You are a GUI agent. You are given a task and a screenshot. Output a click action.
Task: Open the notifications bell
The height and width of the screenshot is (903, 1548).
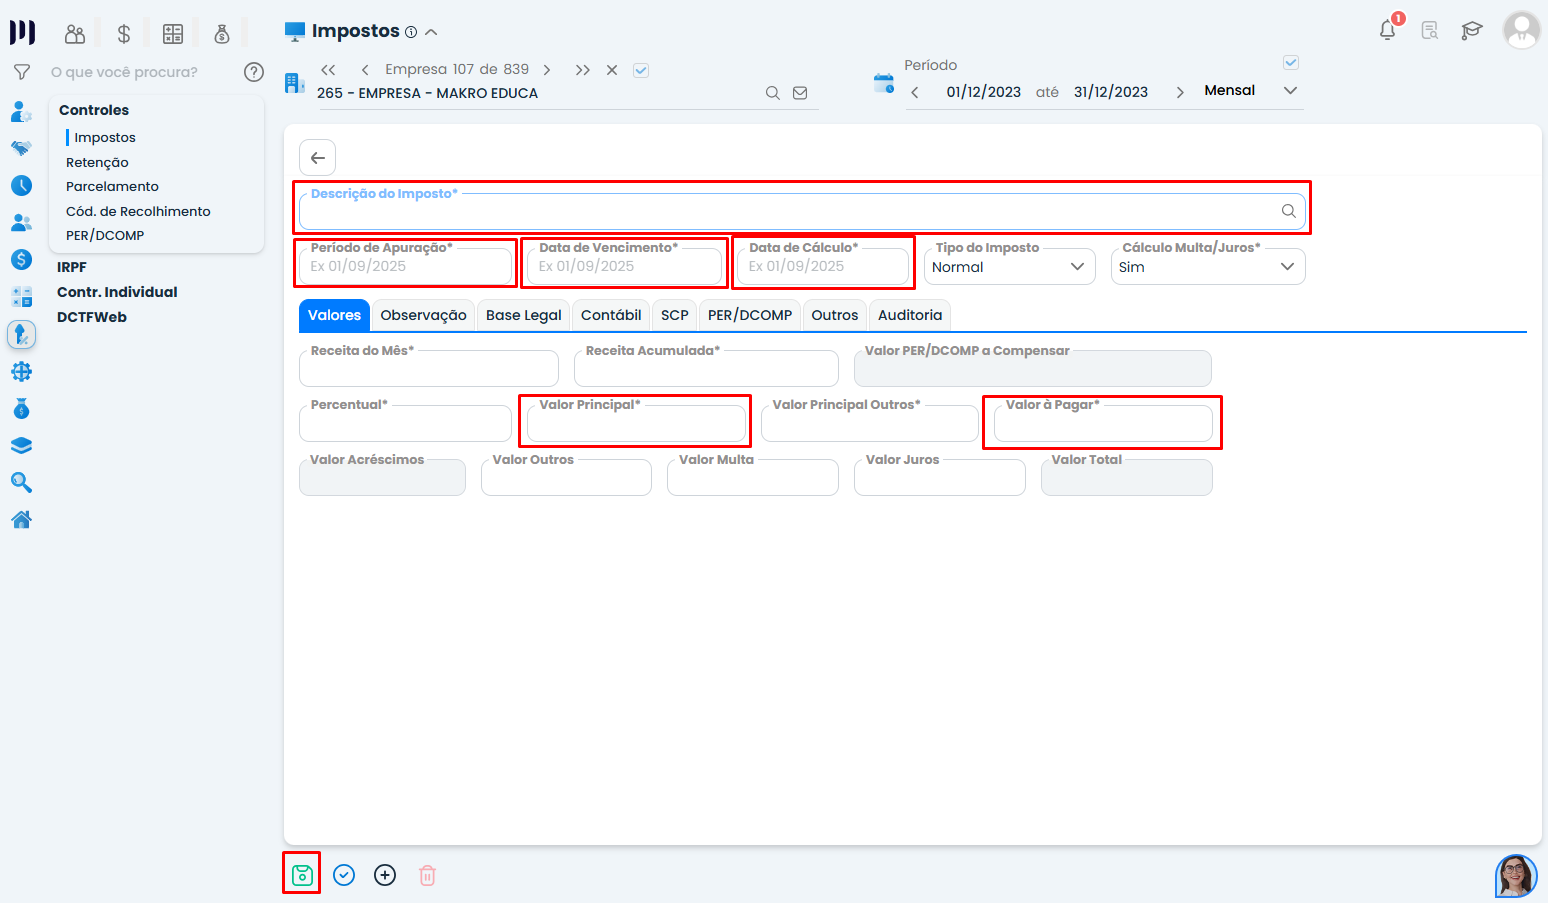(1387, 30)
